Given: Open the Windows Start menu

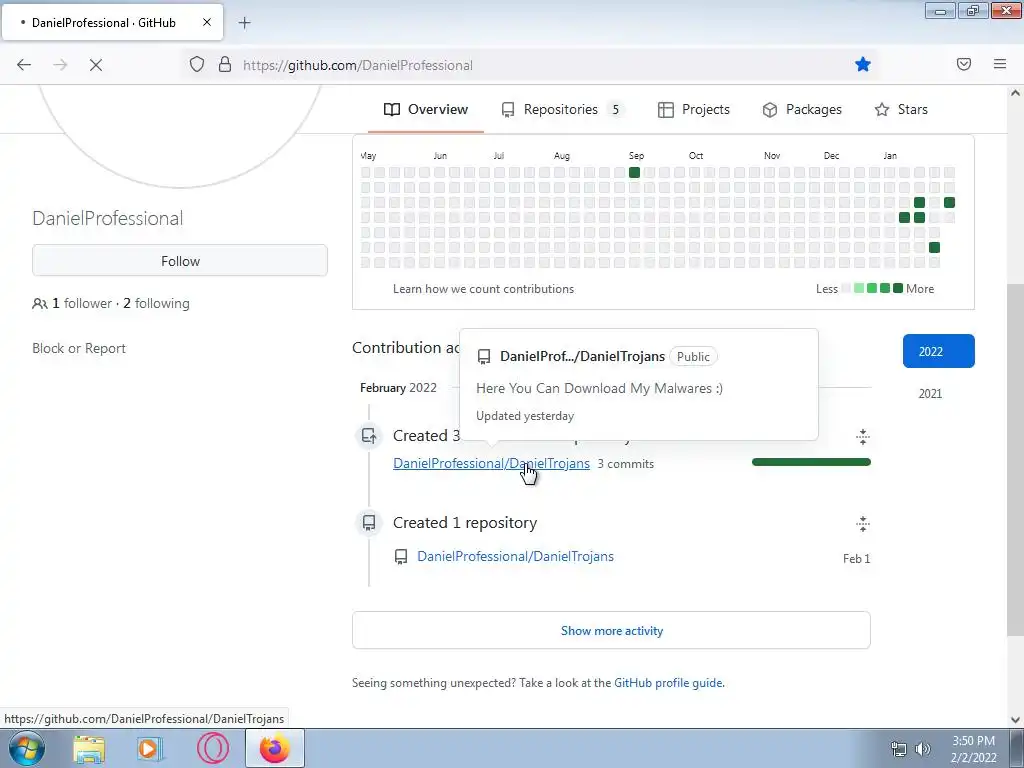Looking at the screenshot, I should [x=26, y=748].
